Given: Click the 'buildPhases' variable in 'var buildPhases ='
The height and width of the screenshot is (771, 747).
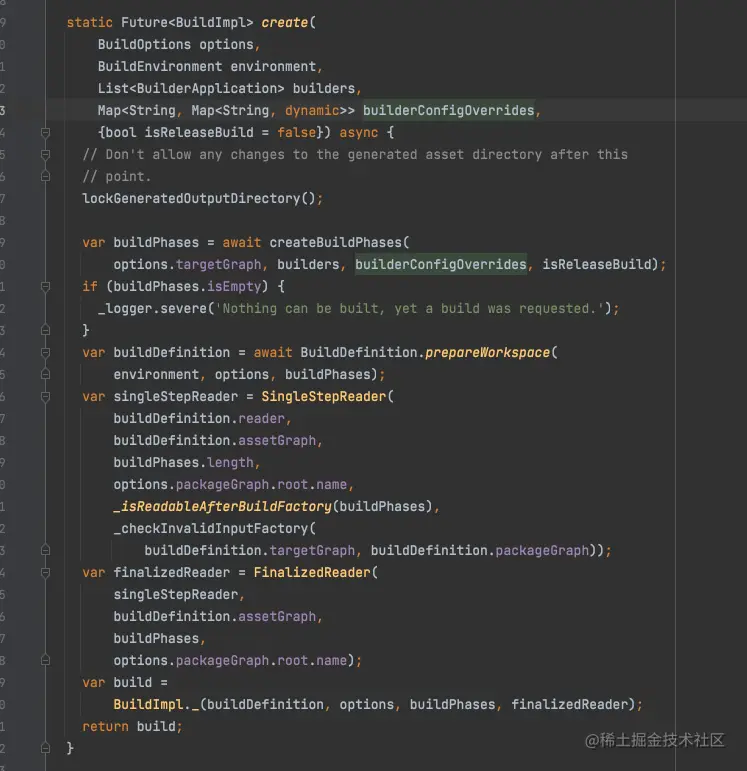Looking at the screenshot, I should tap(156, 242).
